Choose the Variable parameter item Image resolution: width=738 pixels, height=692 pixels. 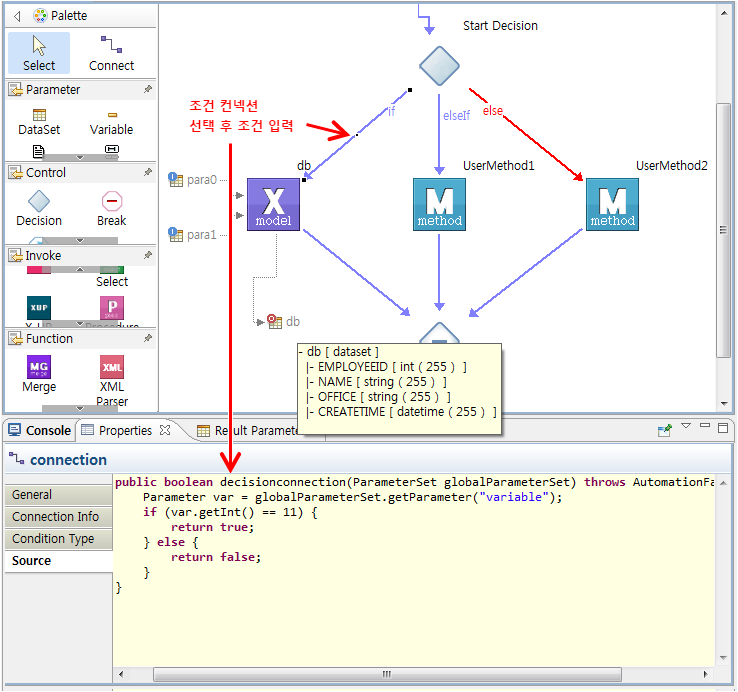pyautogui.click(x=111, y=120)
